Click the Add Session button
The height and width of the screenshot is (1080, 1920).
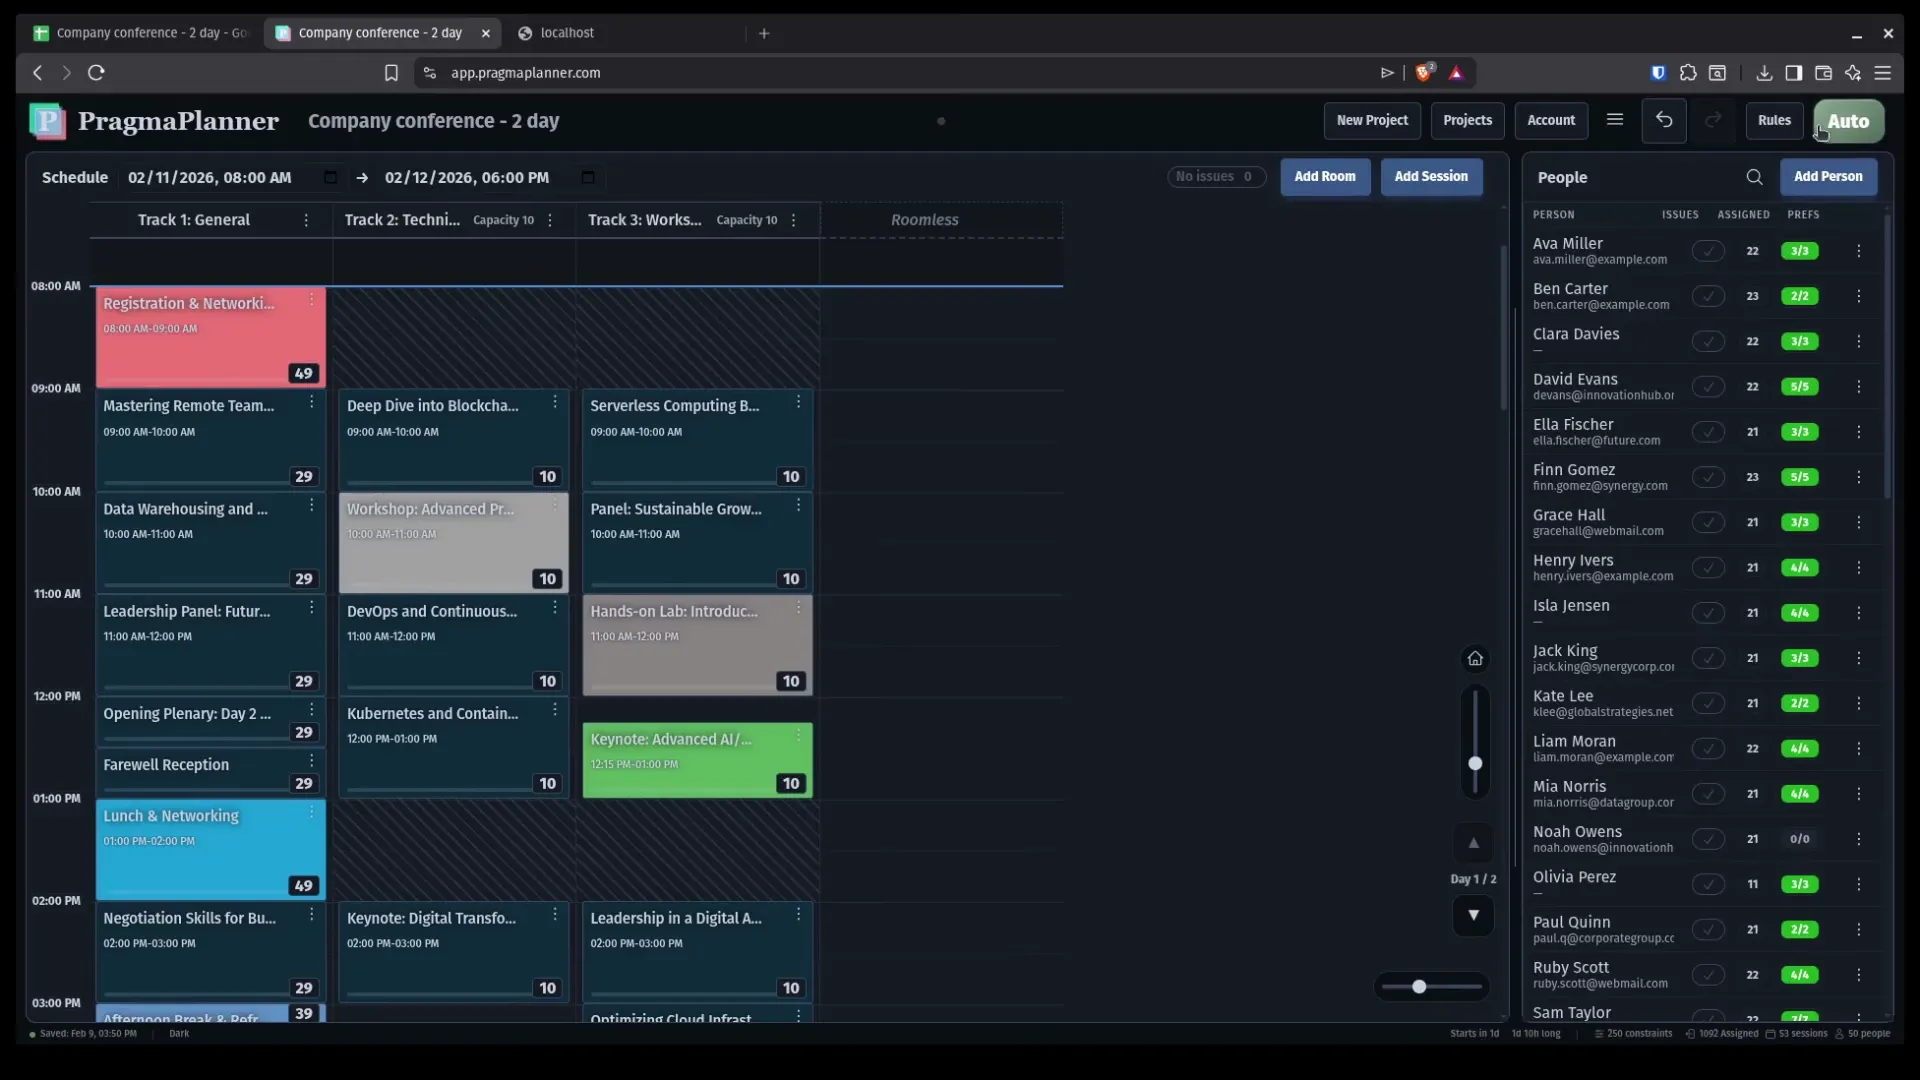tap(1431, 176)
